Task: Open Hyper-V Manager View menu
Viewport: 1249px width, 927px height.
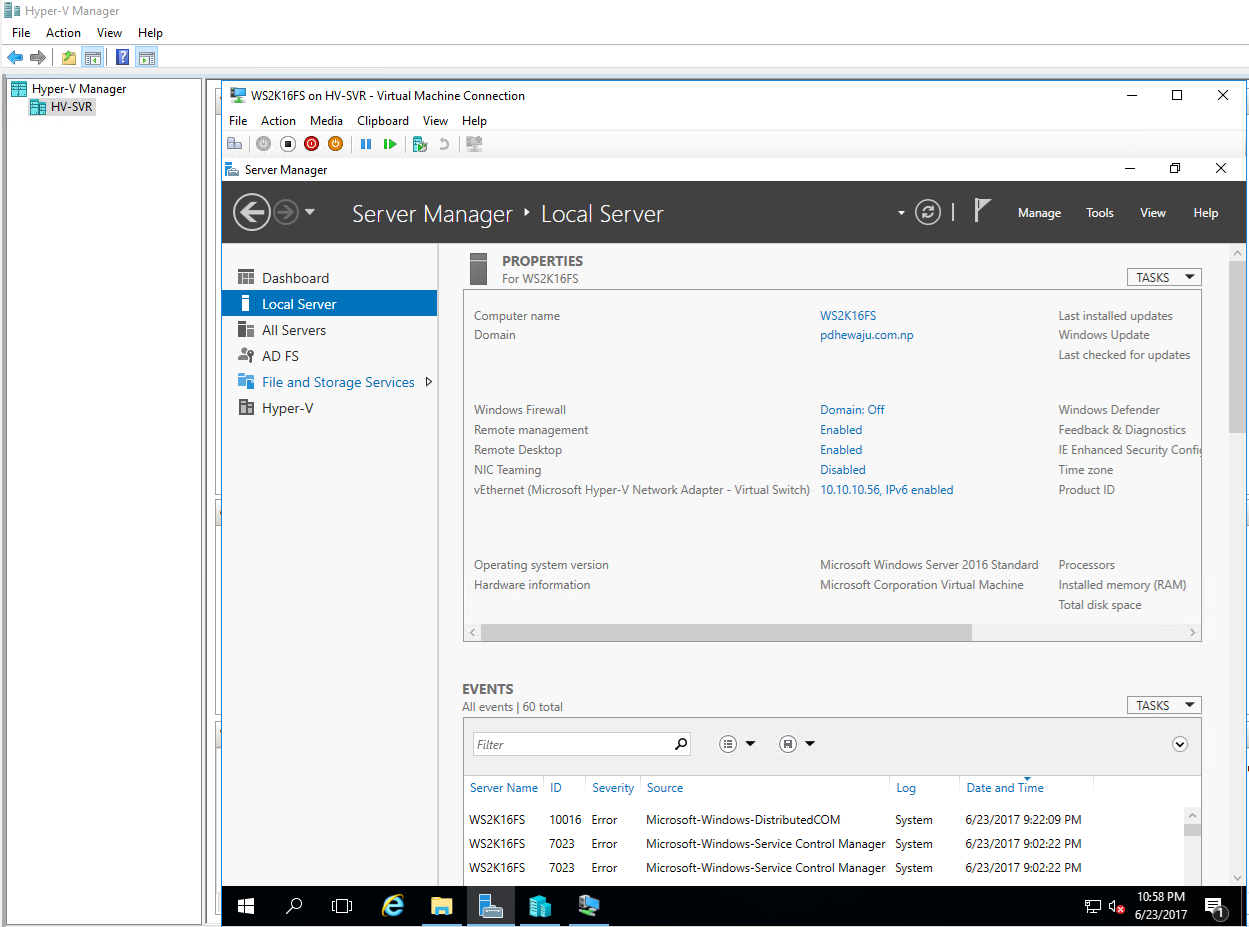Action: coord(109,33)
